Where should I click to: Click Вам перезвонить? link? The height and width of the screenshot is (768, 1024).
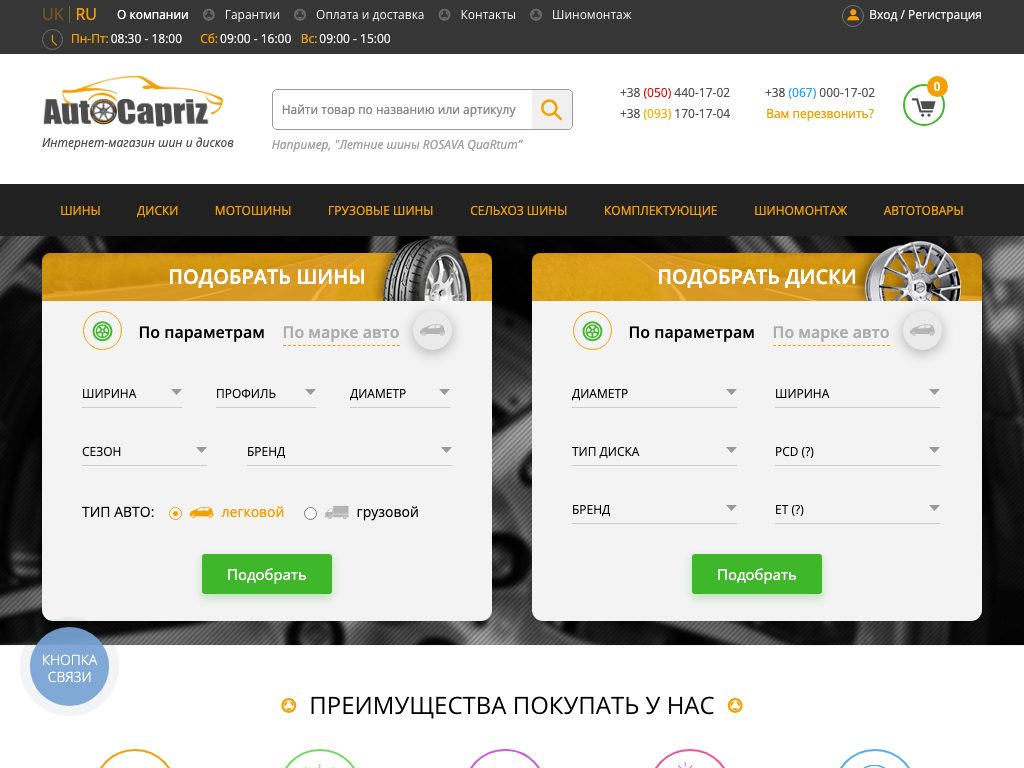pyautogui.click(x=820, y=114)
